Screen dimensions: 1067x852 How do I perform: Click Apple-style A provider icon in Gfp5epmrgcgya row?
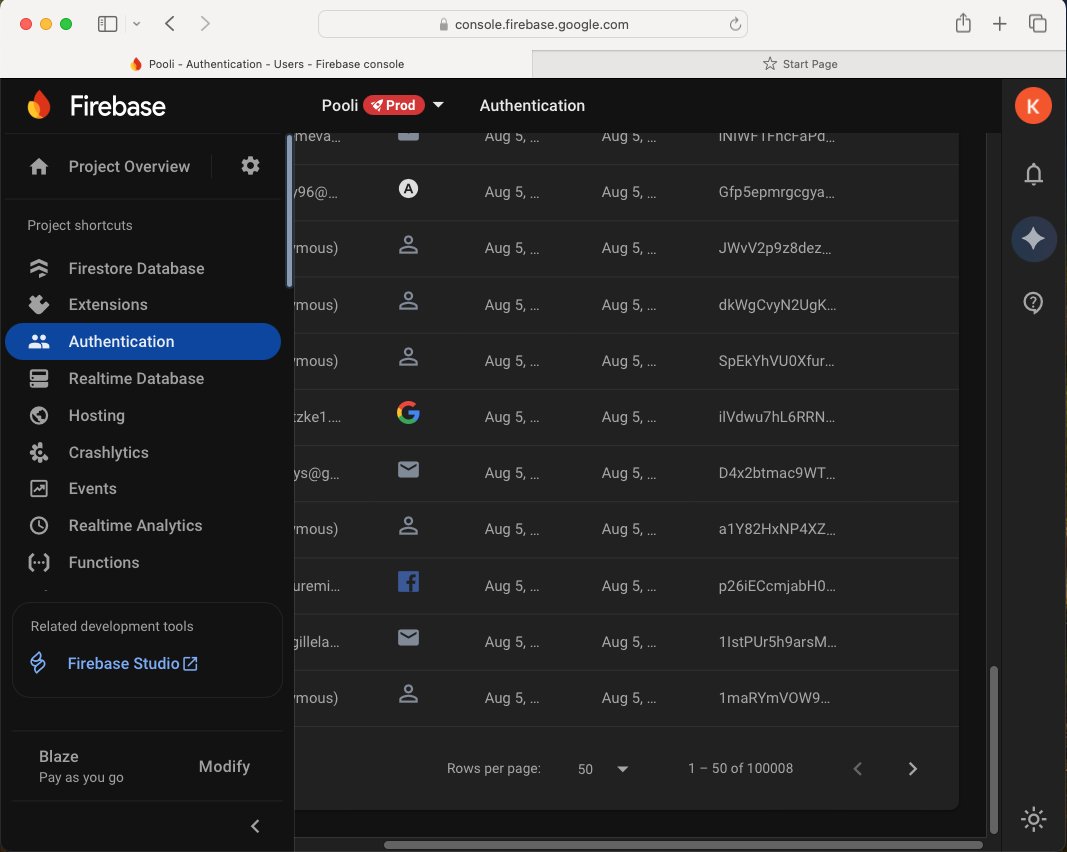pyautogui.click(x=408, y=189)
